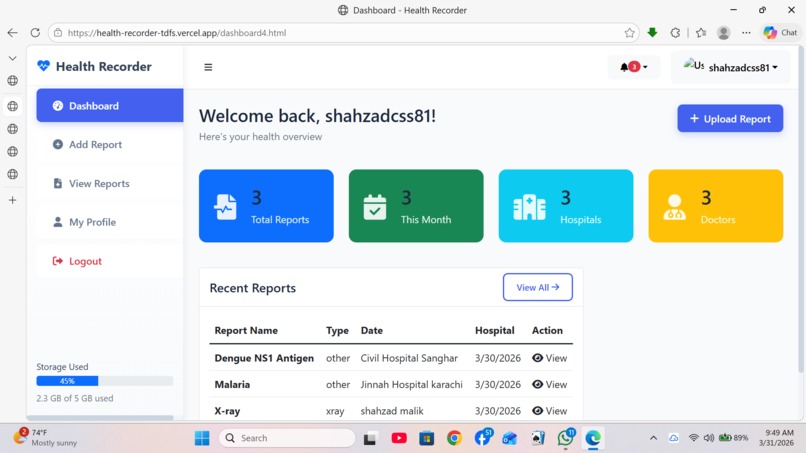Click the Report Name column header

pos(246,330)
